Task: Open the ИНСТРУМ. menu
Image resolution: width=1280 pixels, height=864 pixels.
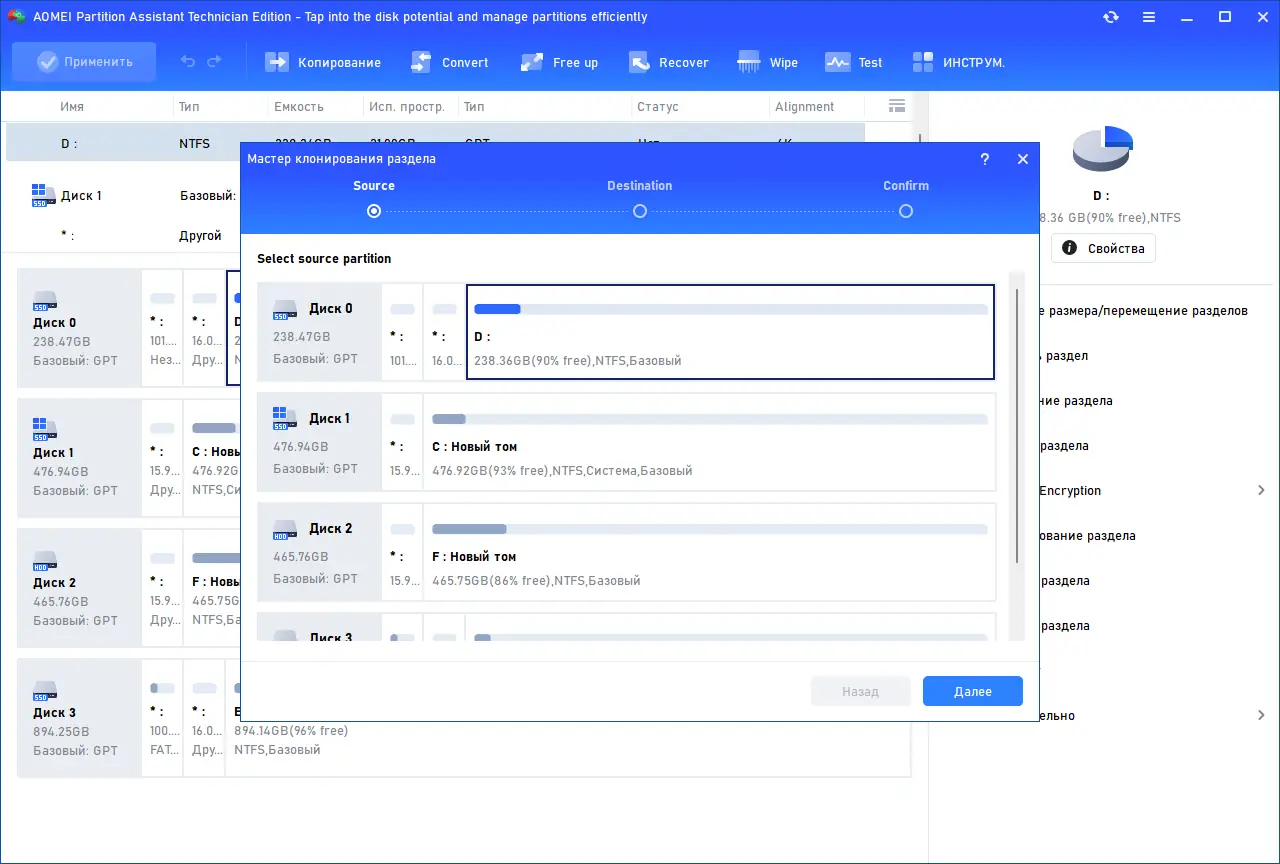Action: 958,62
